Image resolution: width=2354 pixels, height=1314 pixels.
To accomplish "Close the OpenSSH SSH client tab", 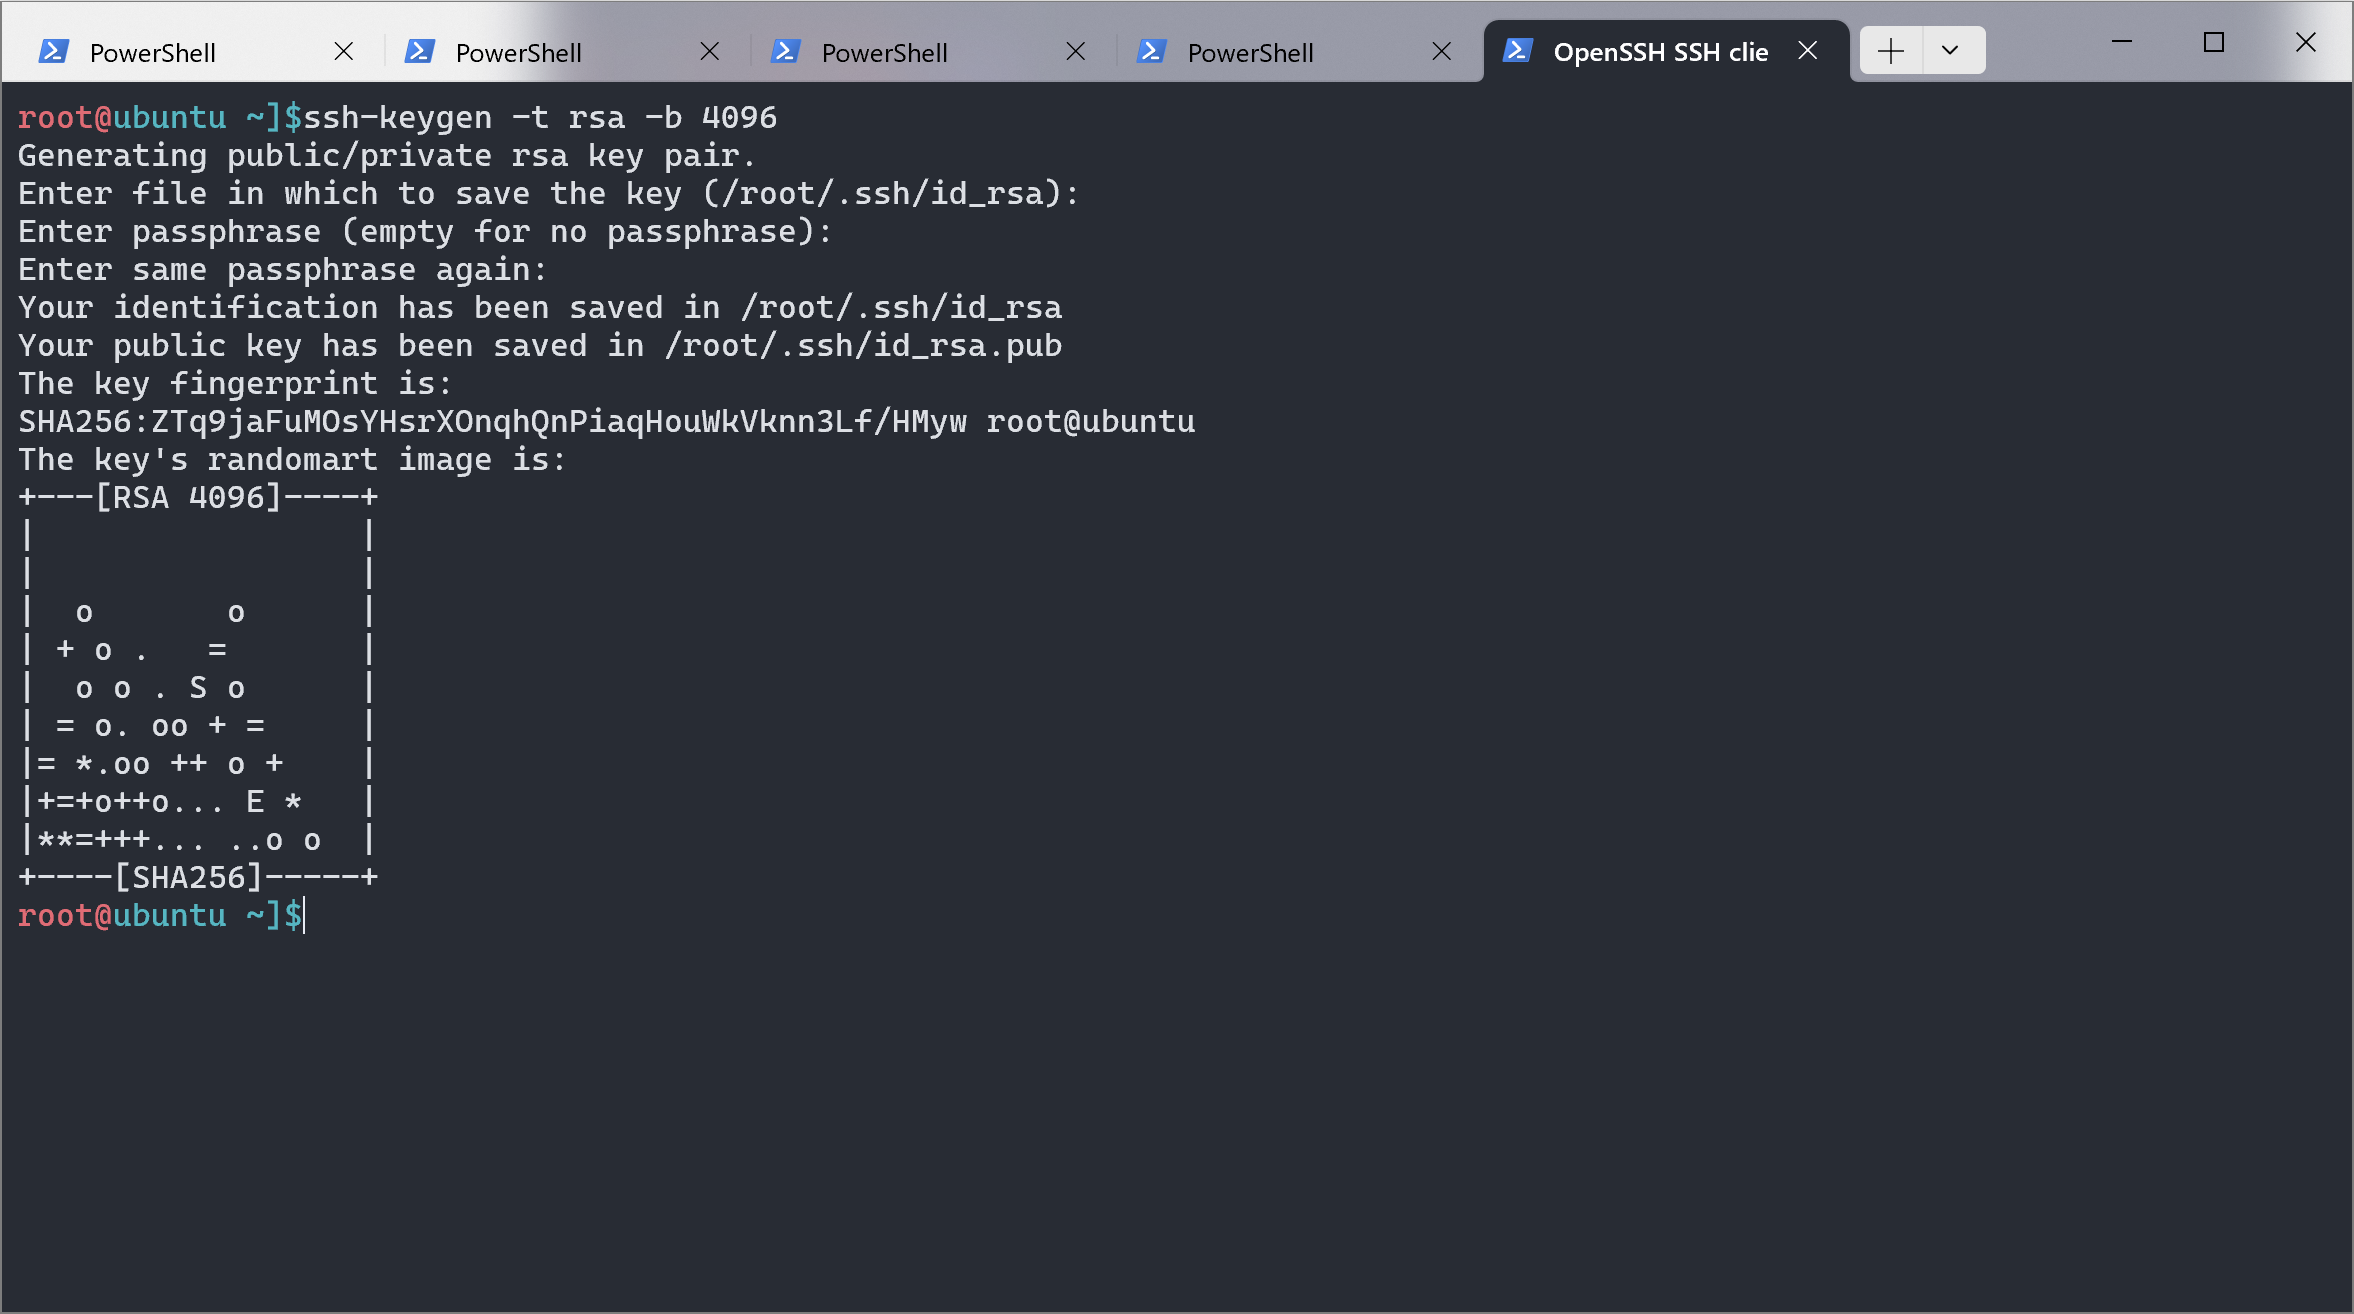I will [x=1807, y=51].
